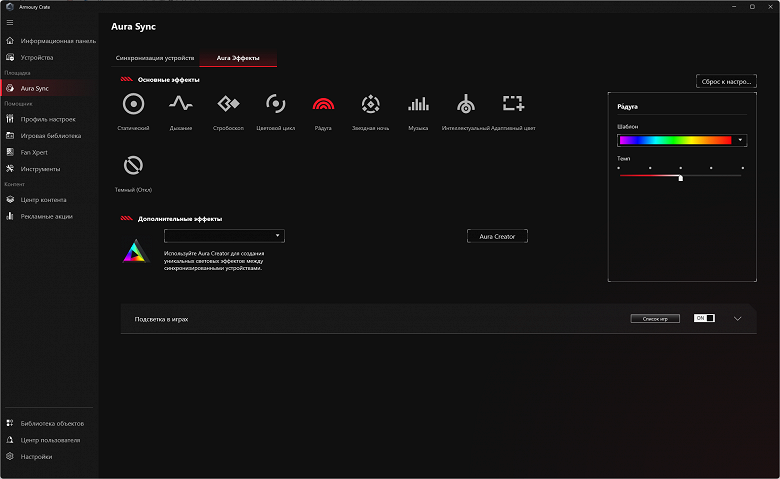
Task: Choose the Breathing effect icon
Action: pyautogui.click(x=181, y=103)
